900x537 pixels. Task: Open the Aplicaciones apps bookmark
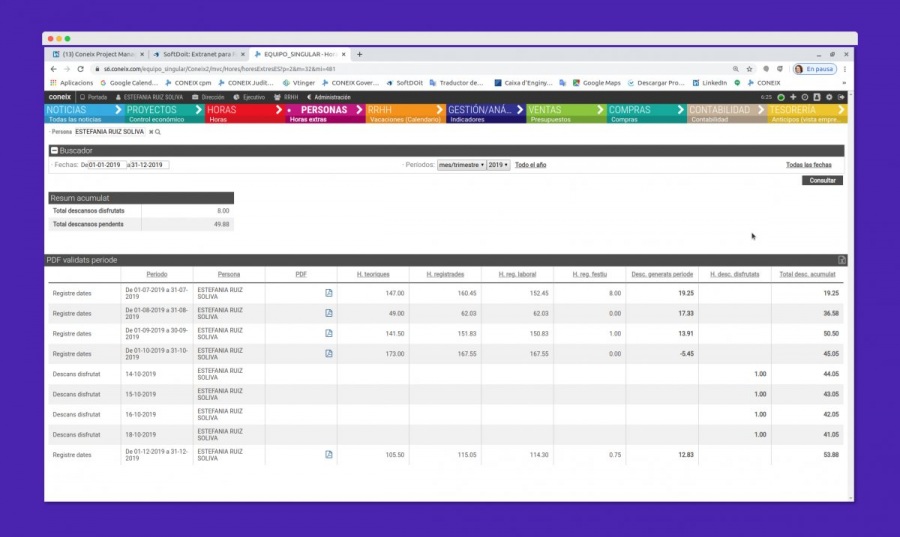pos(72,83)
